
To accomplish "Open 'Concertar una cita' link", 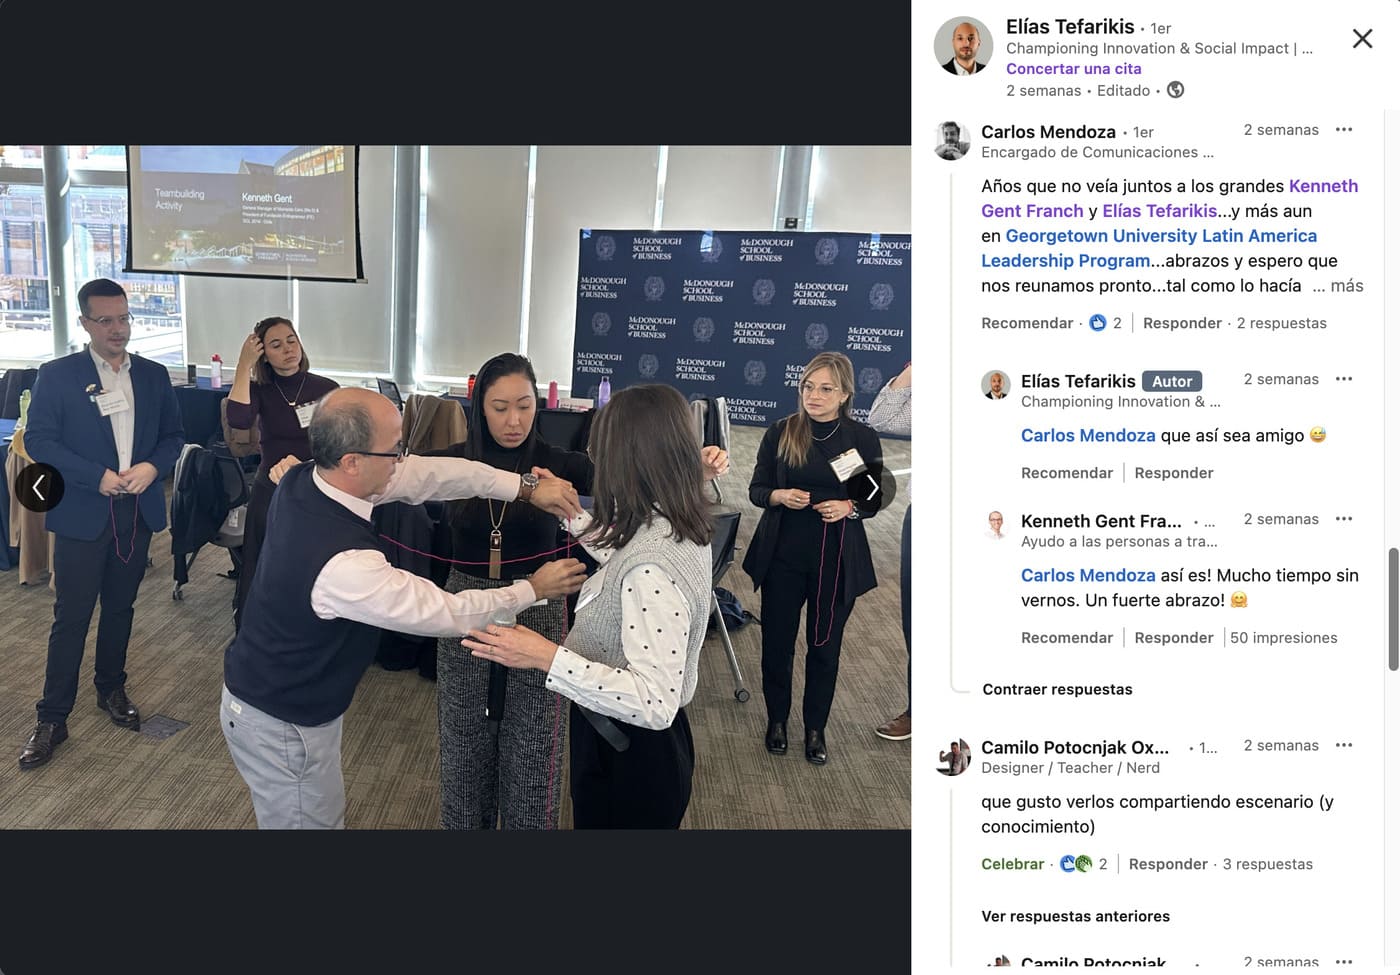I will (x=1073, y=69).
